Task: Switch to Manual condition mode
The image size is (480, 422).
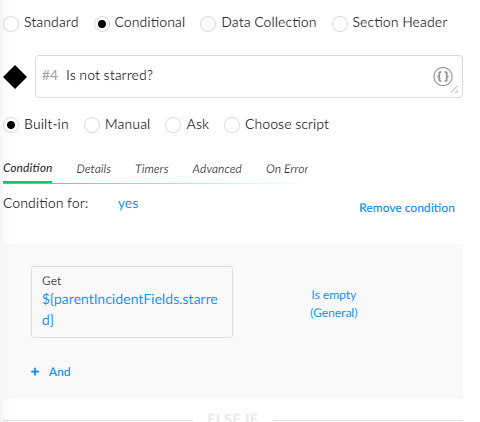Action: click(x=92, y=125)
